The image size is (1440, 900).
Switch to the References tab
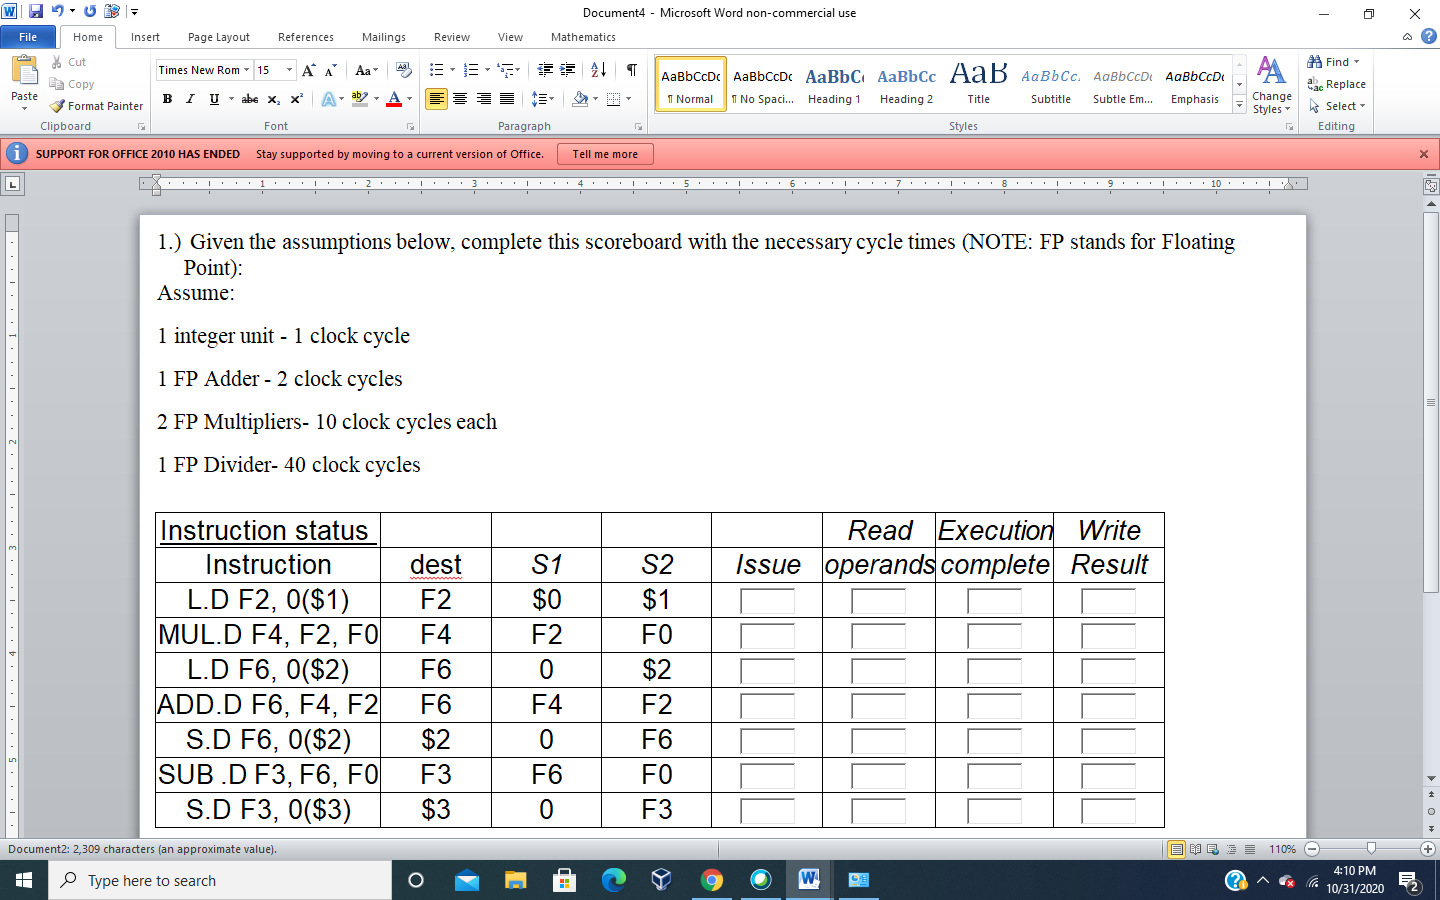[x=306, y=37]
